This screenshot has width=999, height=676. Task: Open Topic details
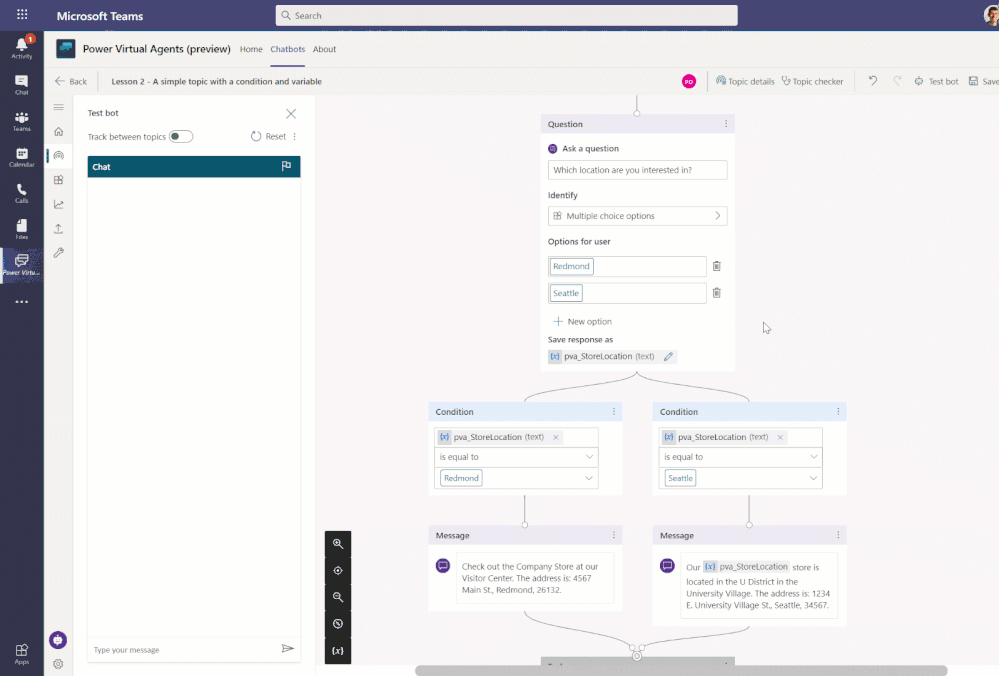(745, 82)
